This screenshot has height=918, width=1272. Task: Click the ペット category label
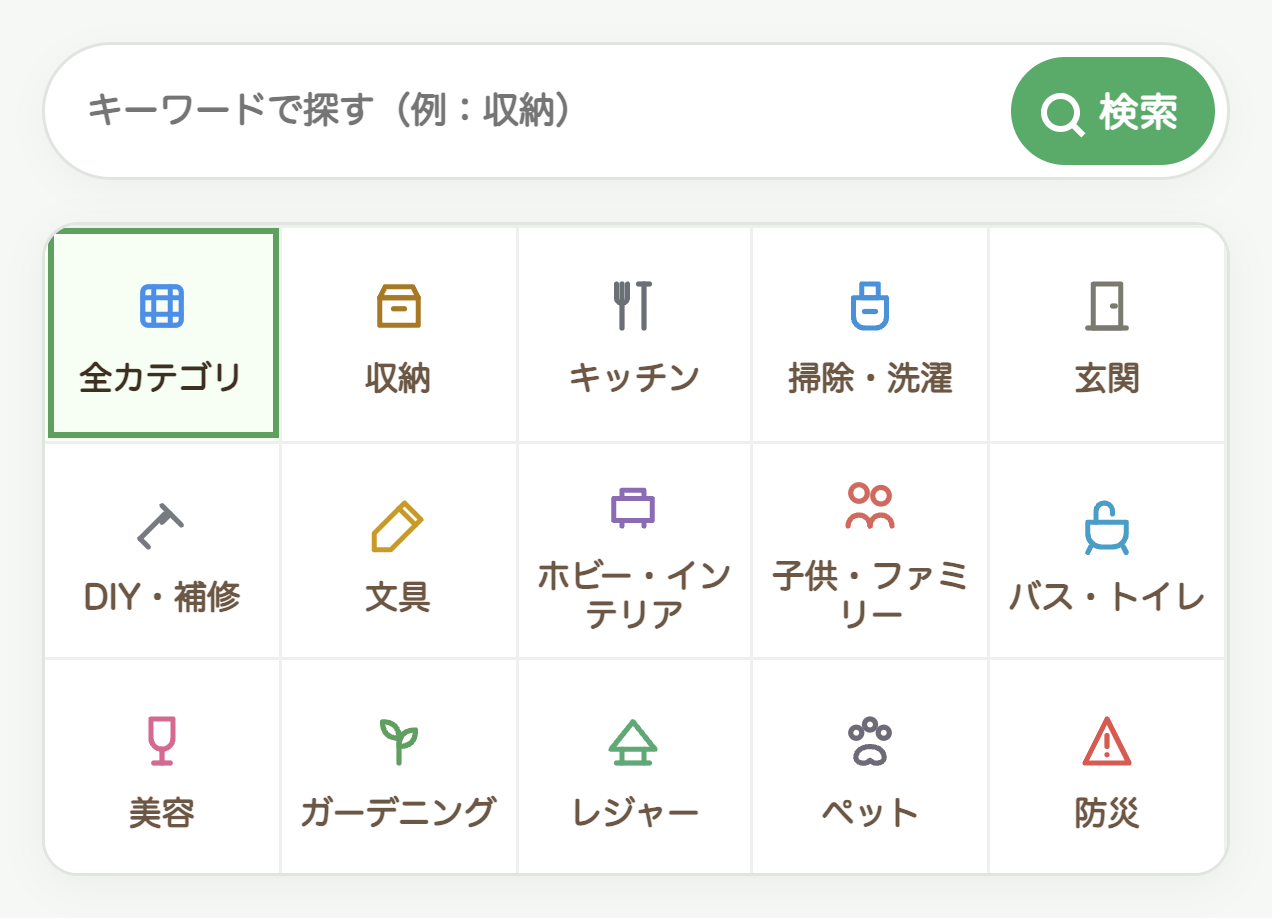tap(870, 813)
